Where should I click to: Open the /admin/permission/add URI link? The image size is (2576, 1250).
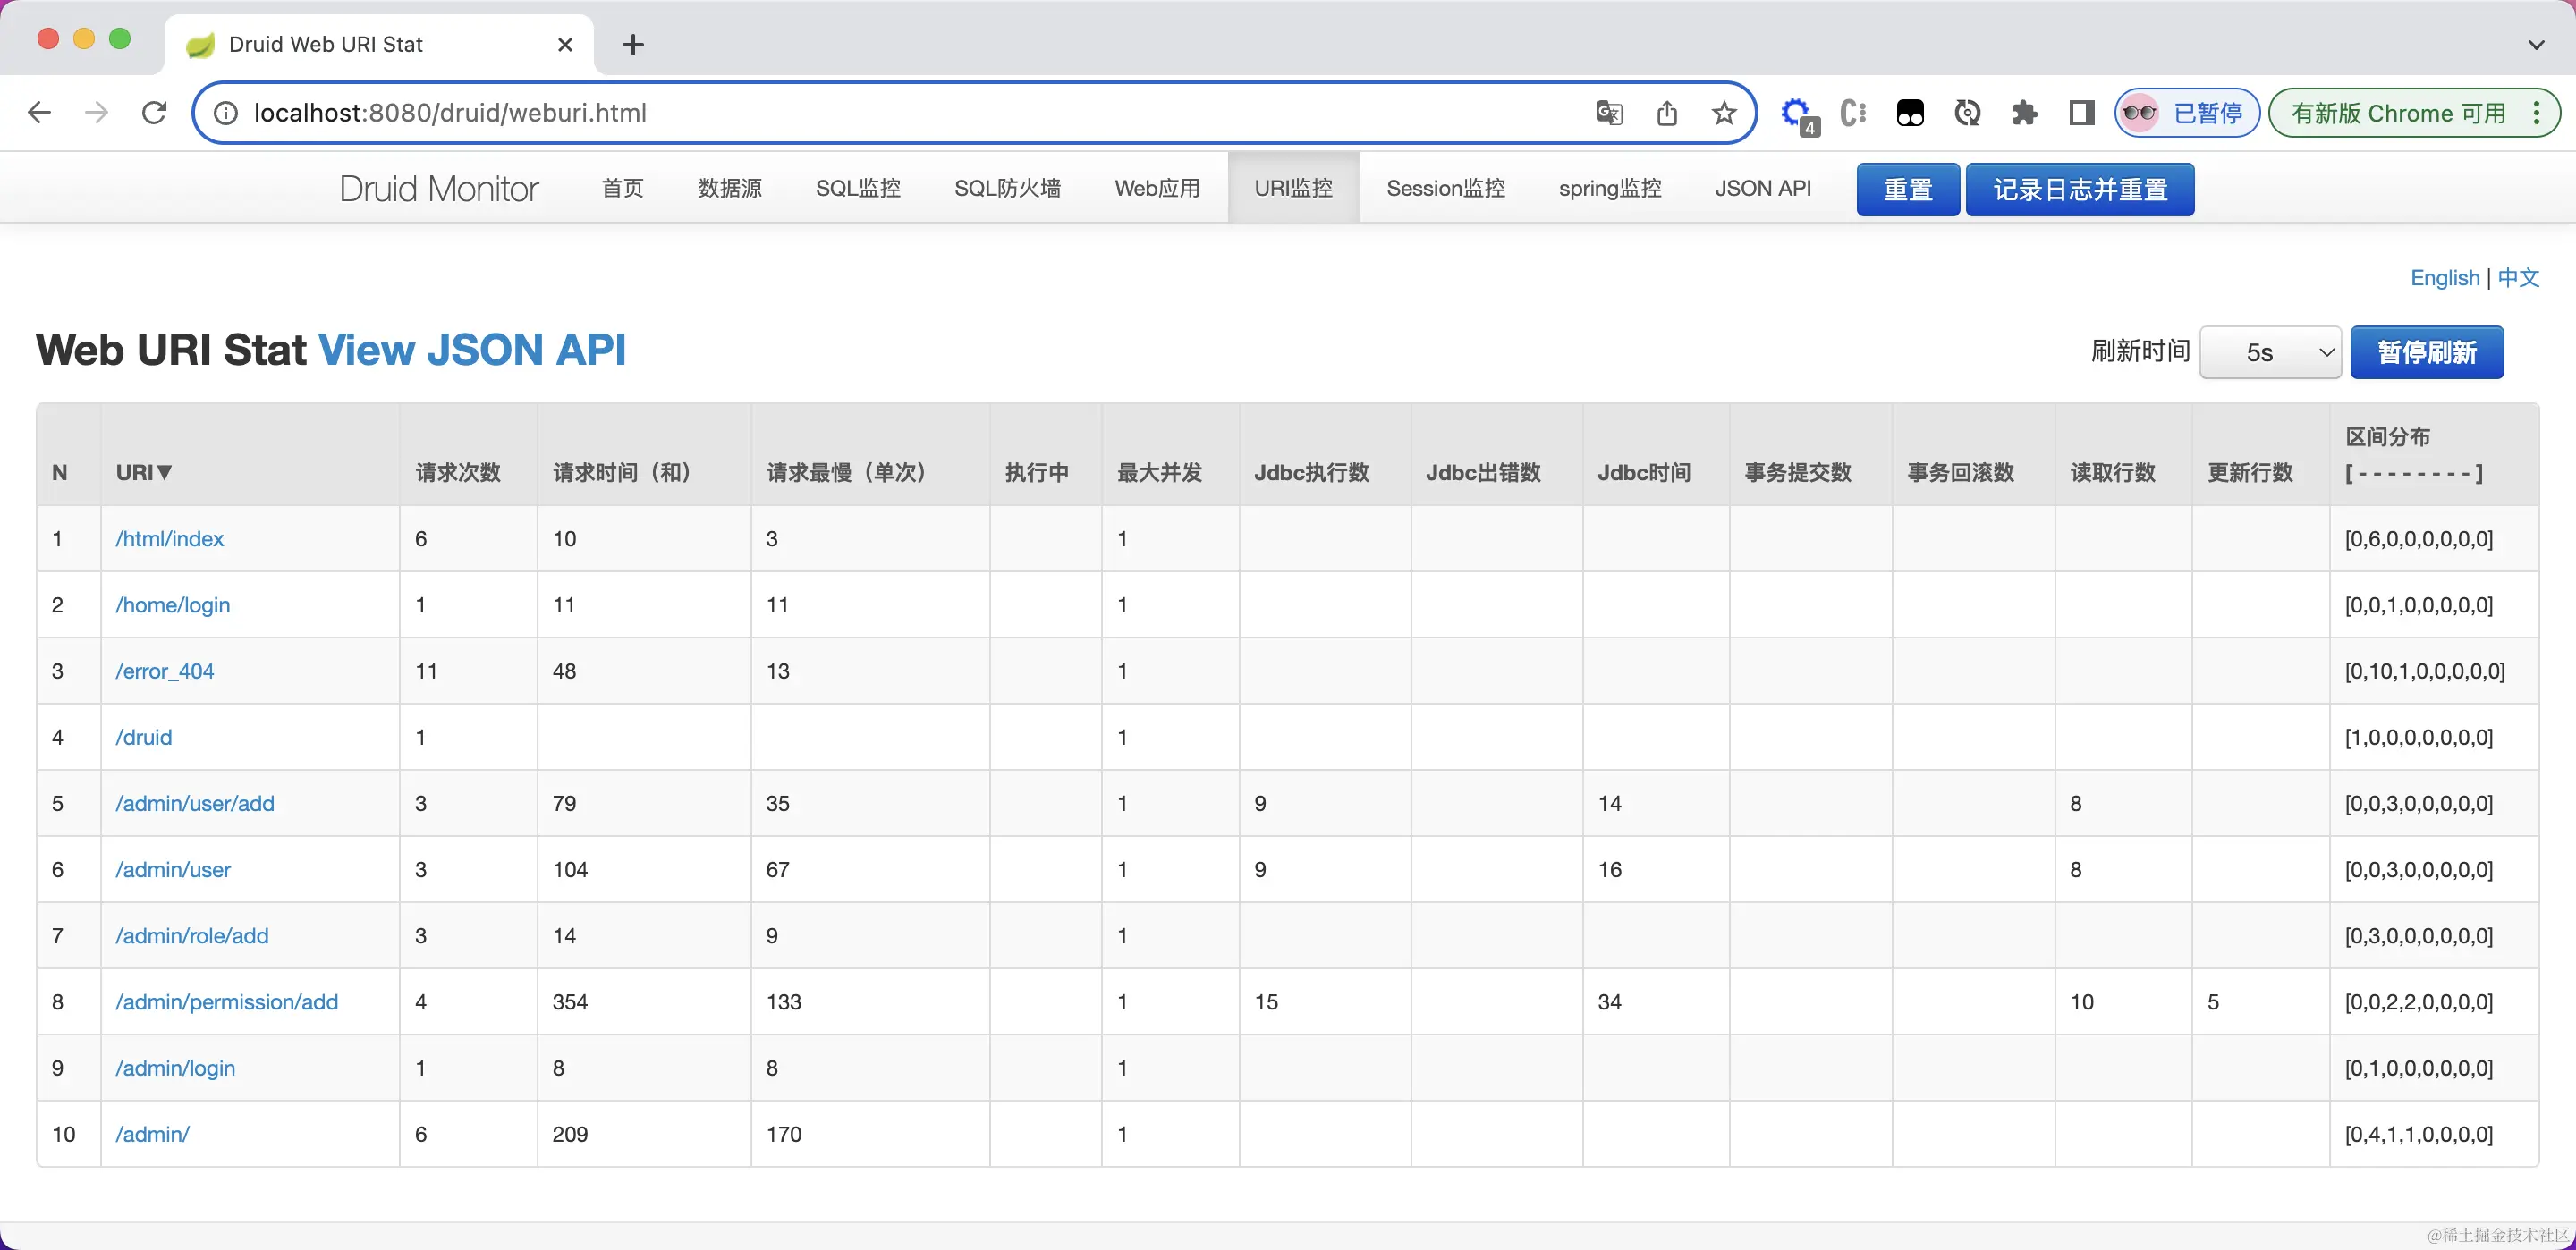[227, 1001]
